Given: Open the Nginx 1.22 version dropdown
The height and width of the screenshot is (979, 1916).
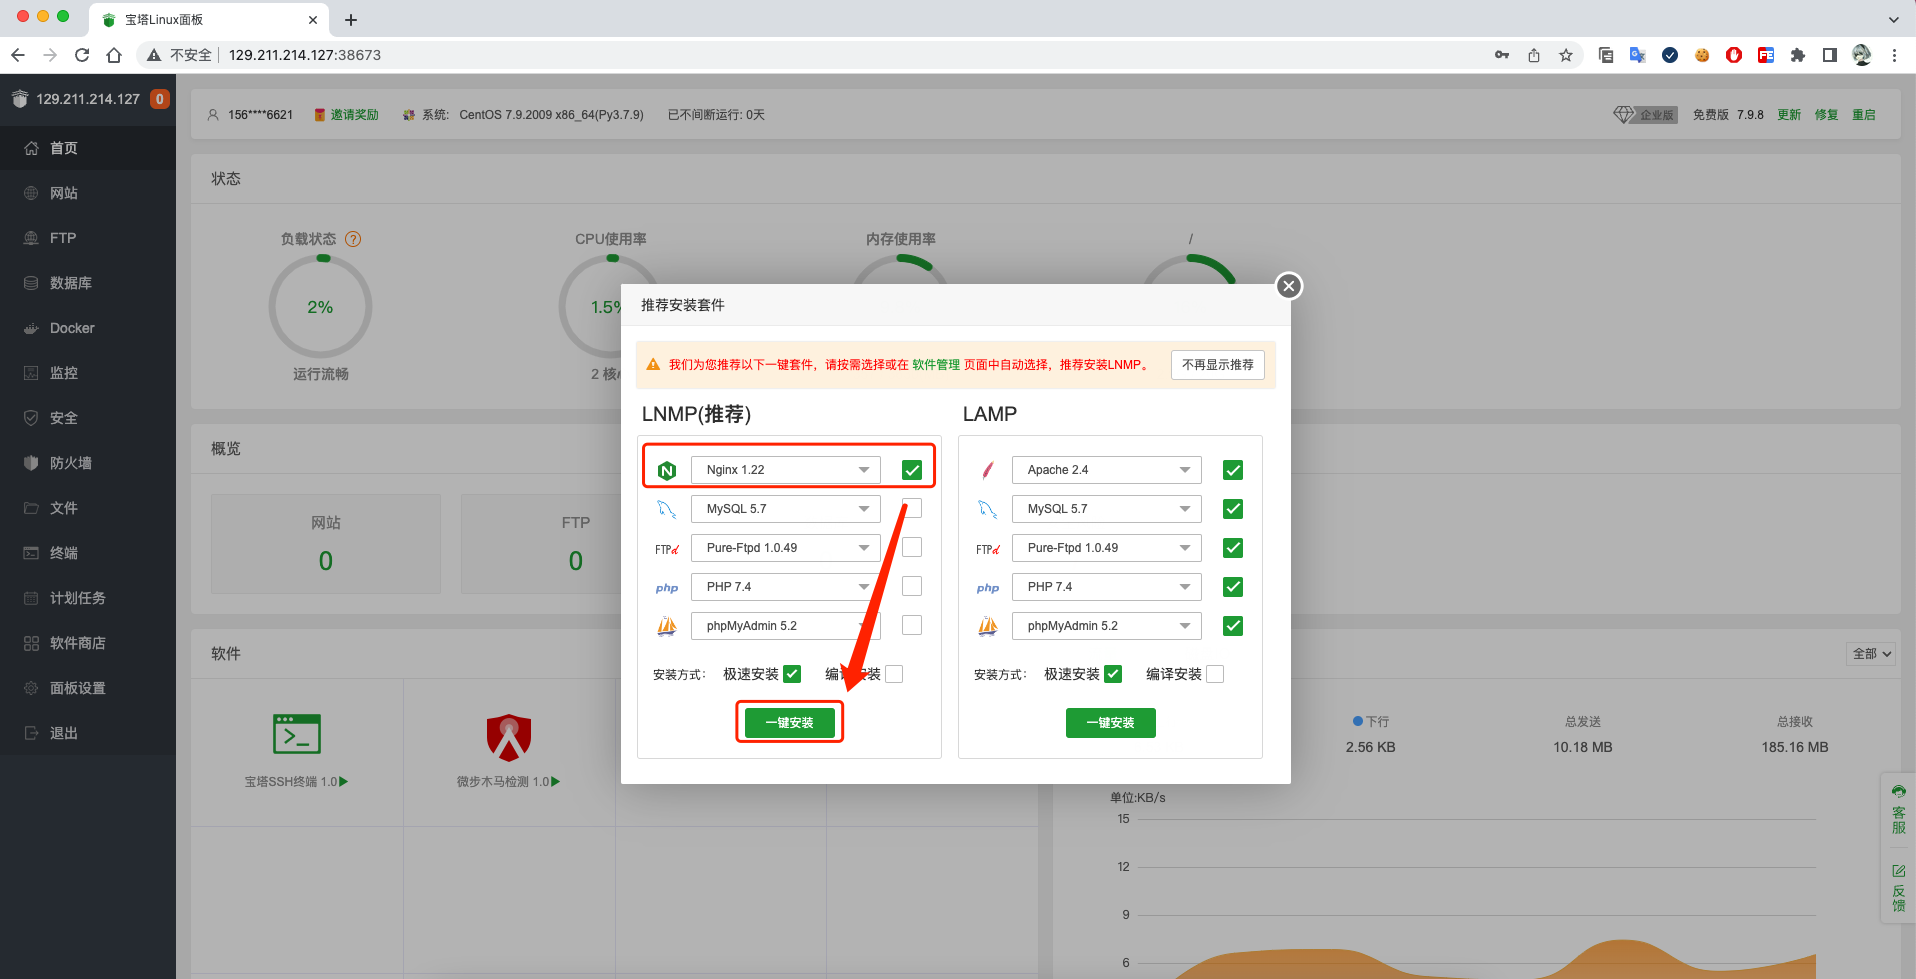Looking at the screenshot, I should pos(786,470).
